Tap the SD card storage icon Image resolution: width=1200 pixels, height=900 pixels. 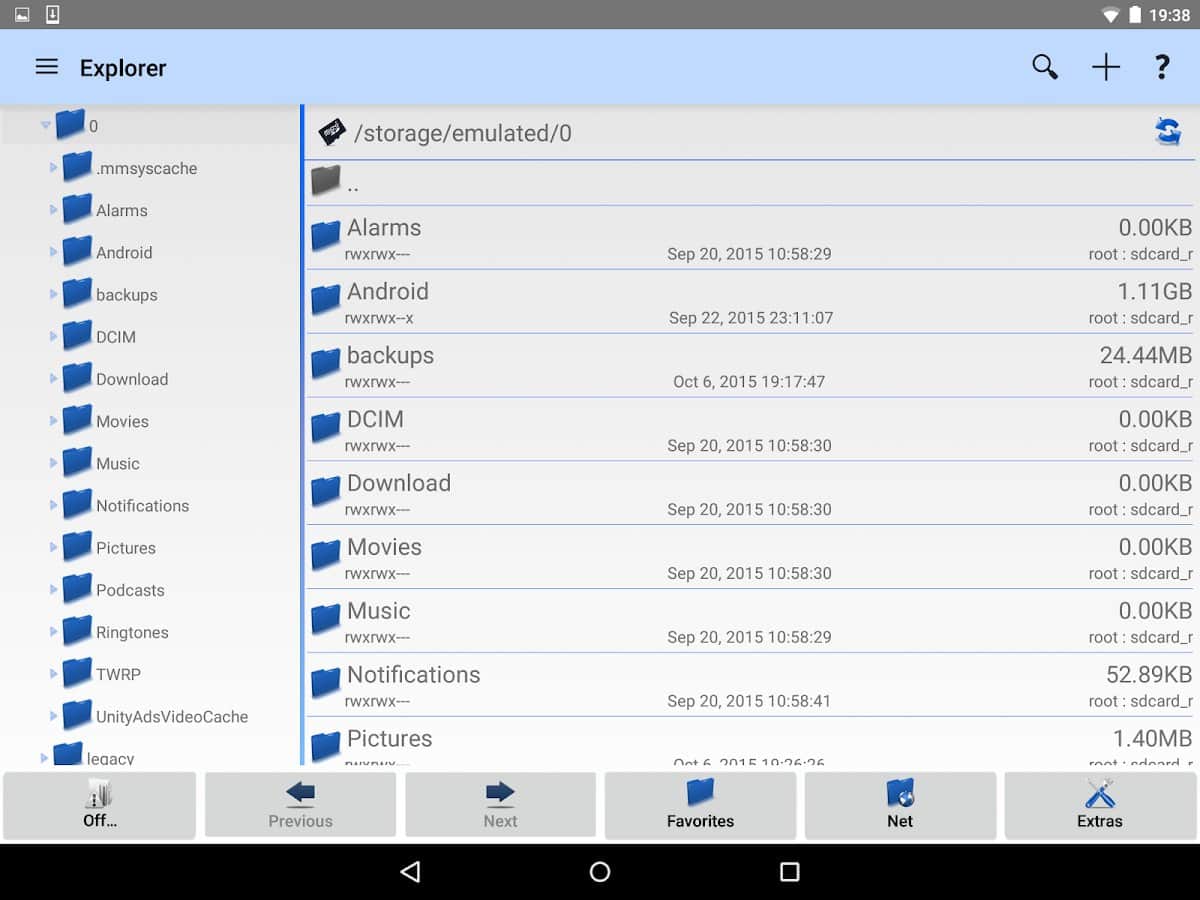pos(331,132)
